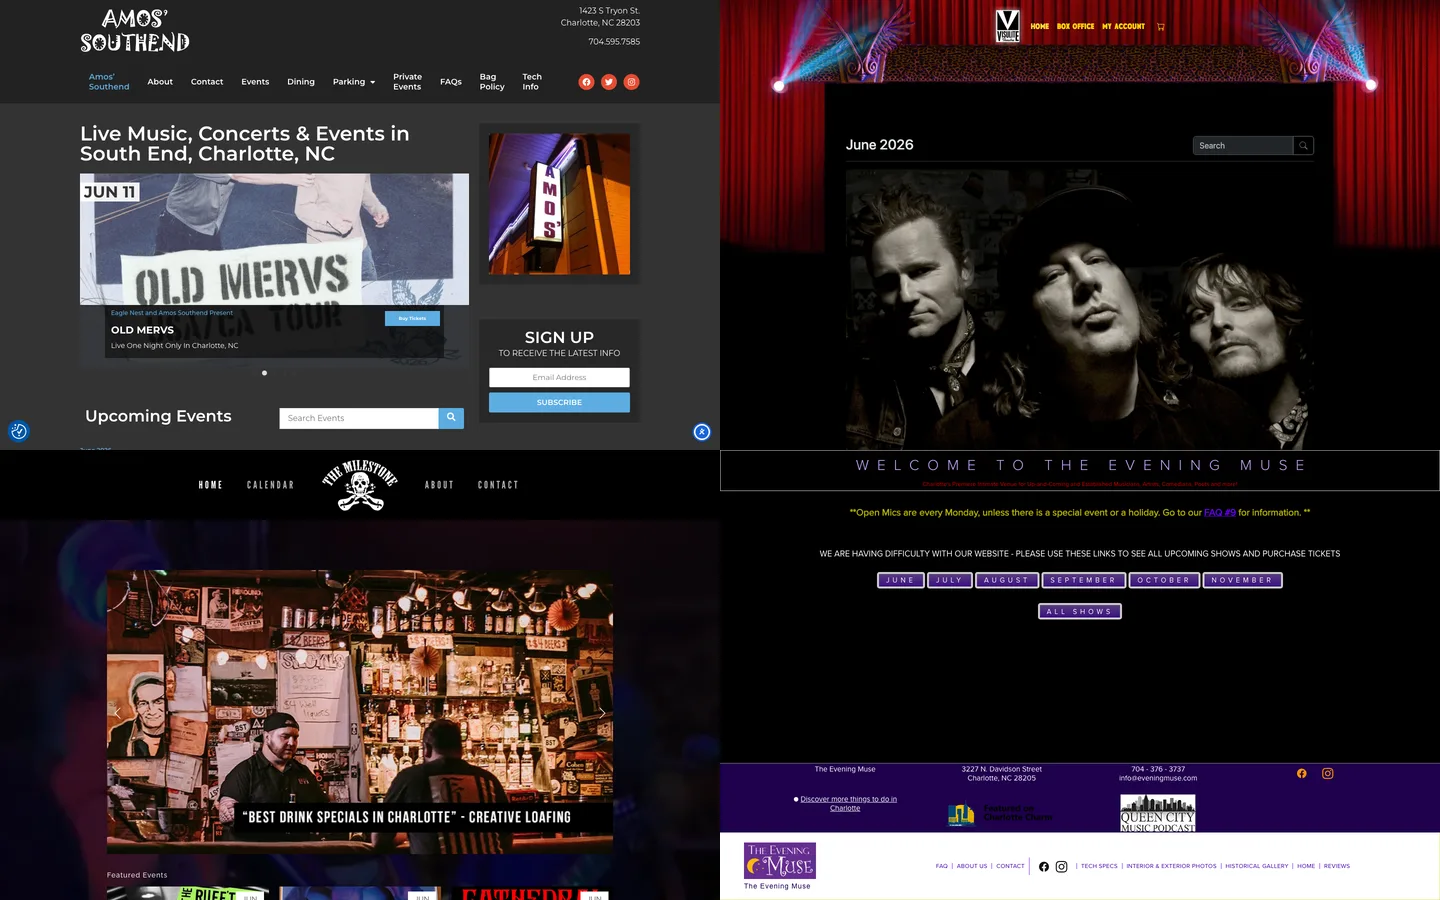Follow the FAQ #9 link

[1220, 513]
